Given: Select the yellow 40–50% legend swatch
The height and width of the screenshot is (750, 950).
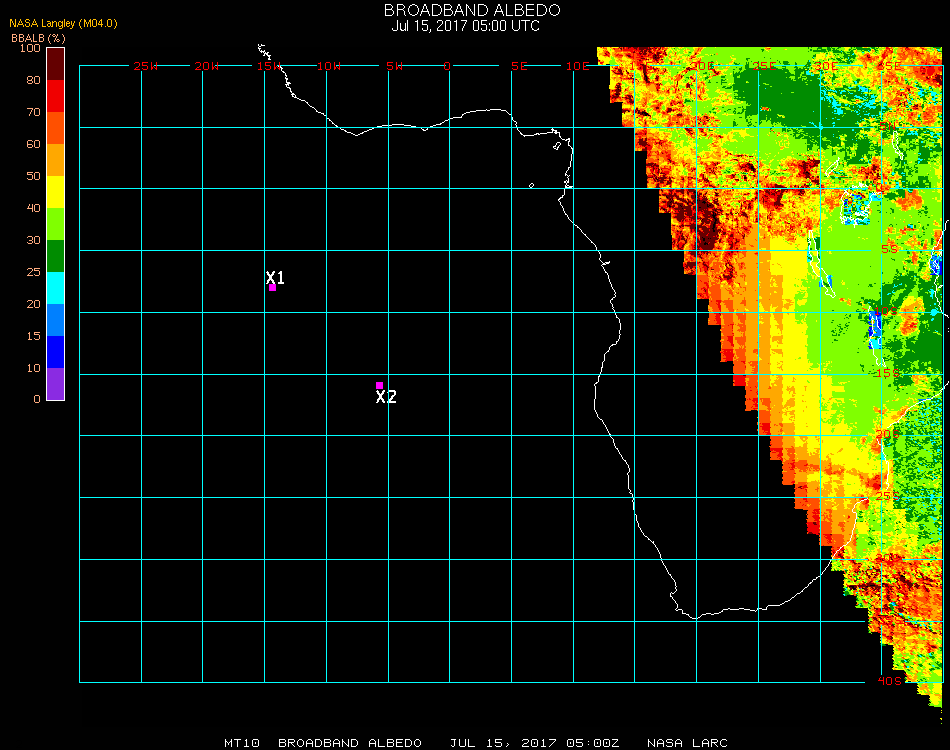Looking at the screenshot, I should [x=55, y=192].
